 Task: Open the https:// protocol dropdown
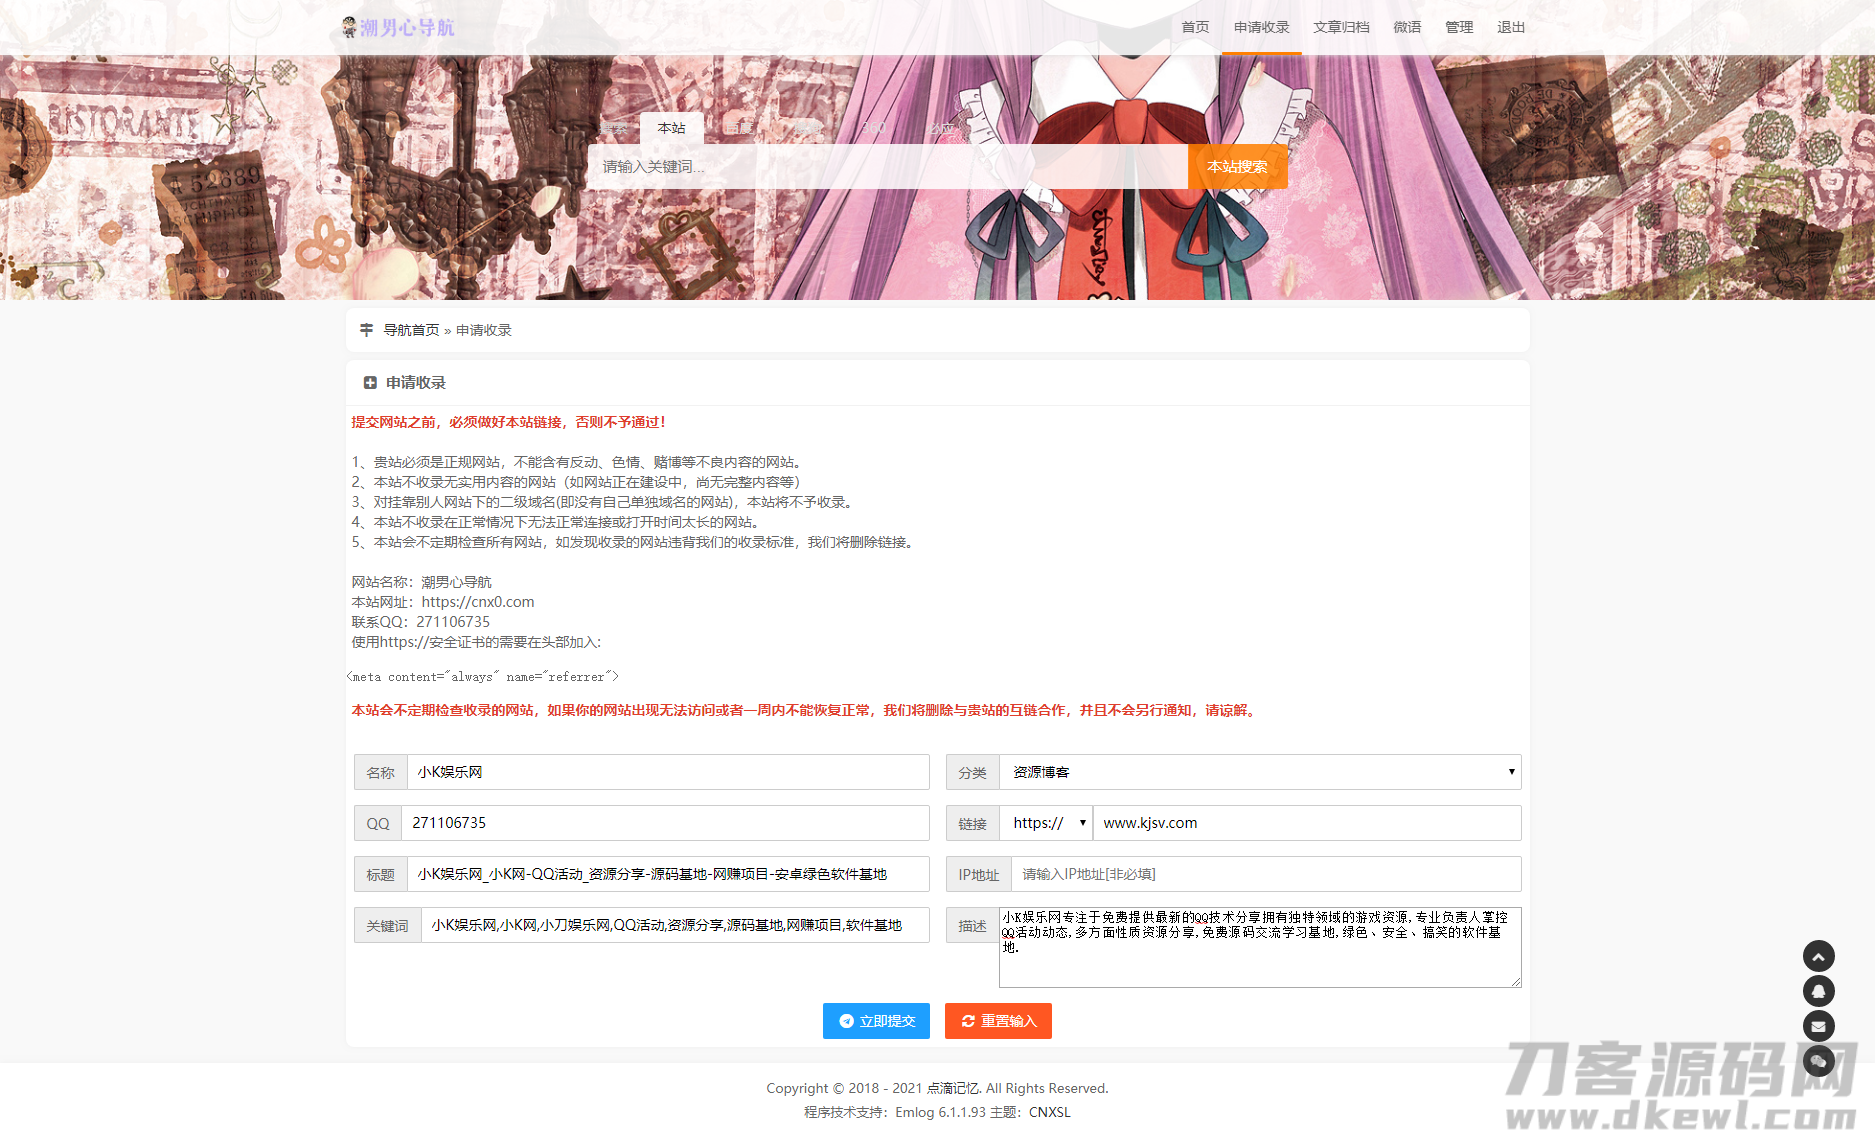pyautogui.click(x=1046, y=823)
